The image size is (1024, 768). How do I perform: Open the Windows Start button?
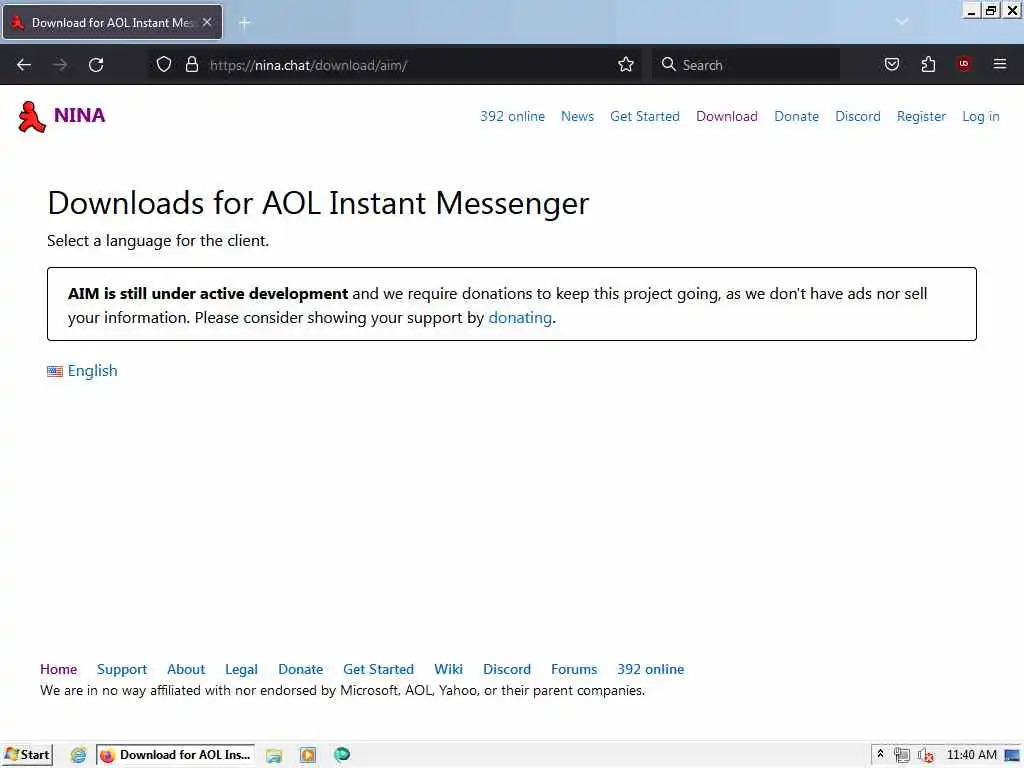[x=27, y=755]
